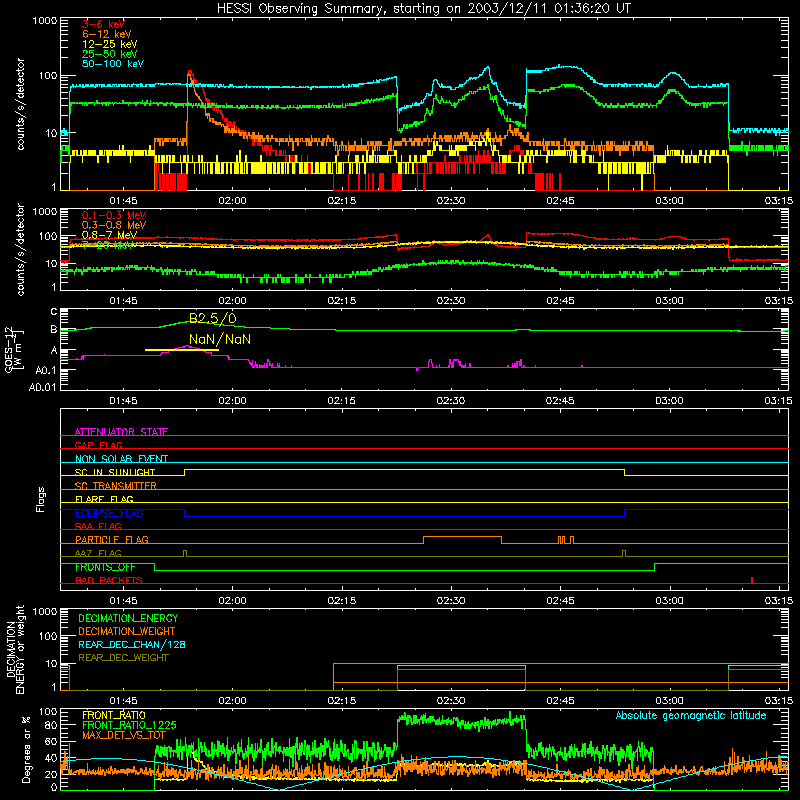The image size is (800, 800).
Task: Select the 50-100 keV legend label
Action: [112, 64]
